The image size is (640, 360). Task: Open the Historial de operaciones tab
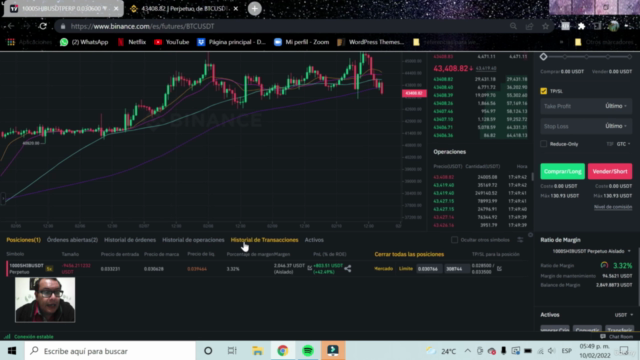[193, 240]
